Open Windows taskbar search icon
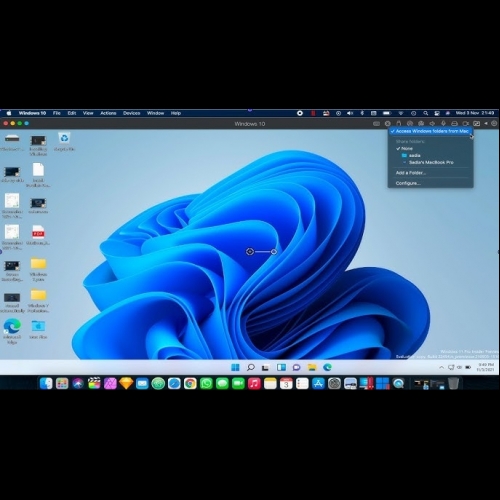The width and height of the screenshot is (500, 500). pos(250,367)
